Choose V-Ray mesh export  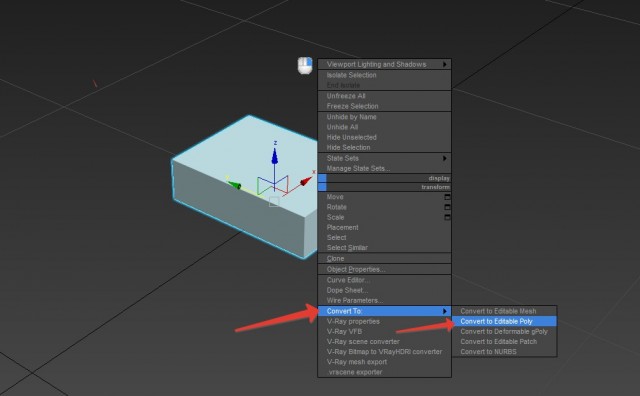coord(384,362)
